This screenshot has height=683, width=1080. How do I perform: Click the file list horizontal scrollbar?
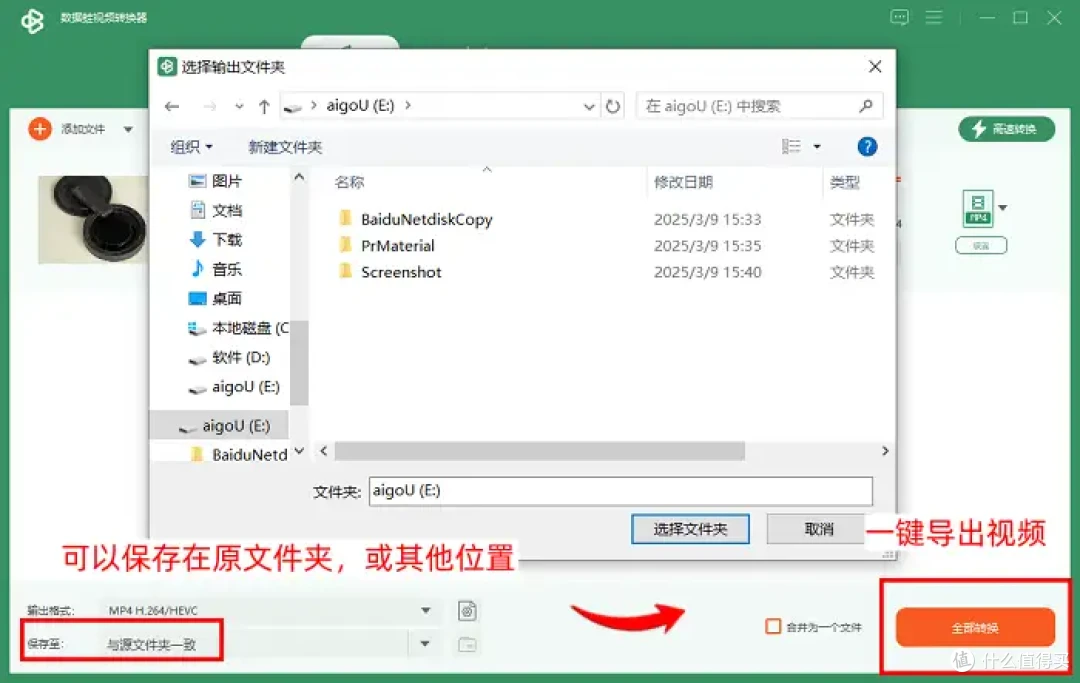539,451
